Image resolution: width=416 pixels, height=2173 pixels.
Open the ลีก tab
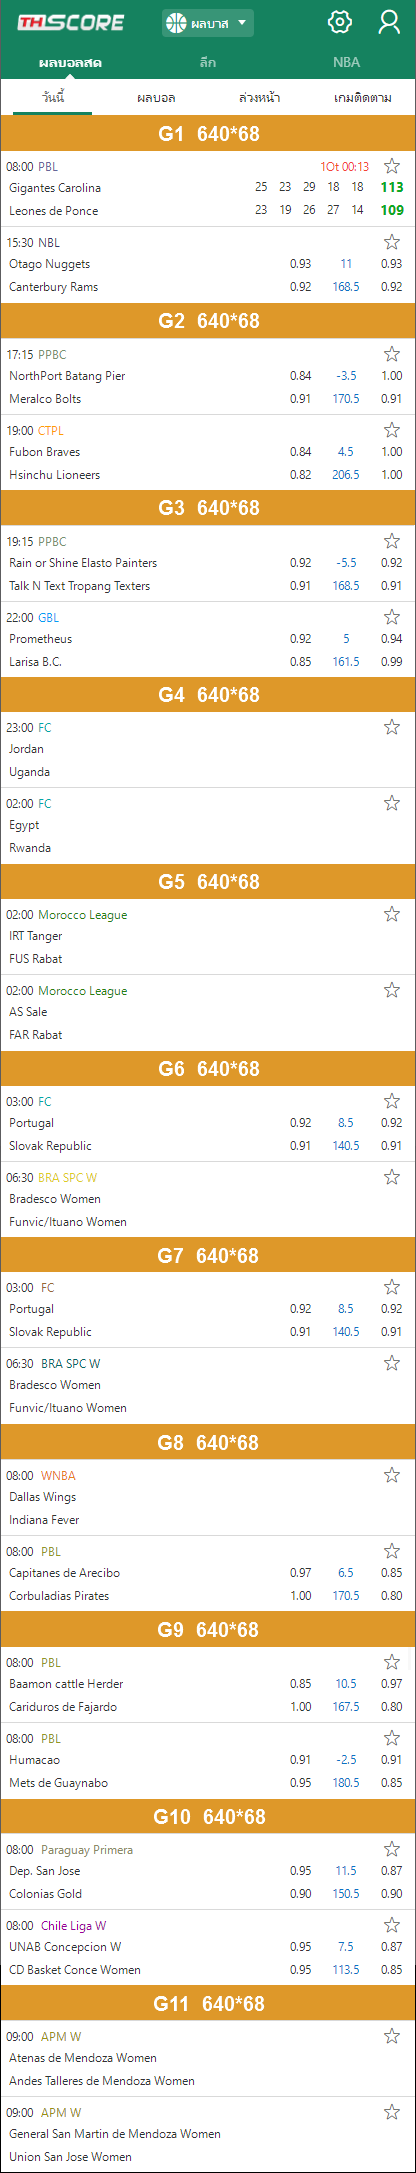[x=208, y=62]
